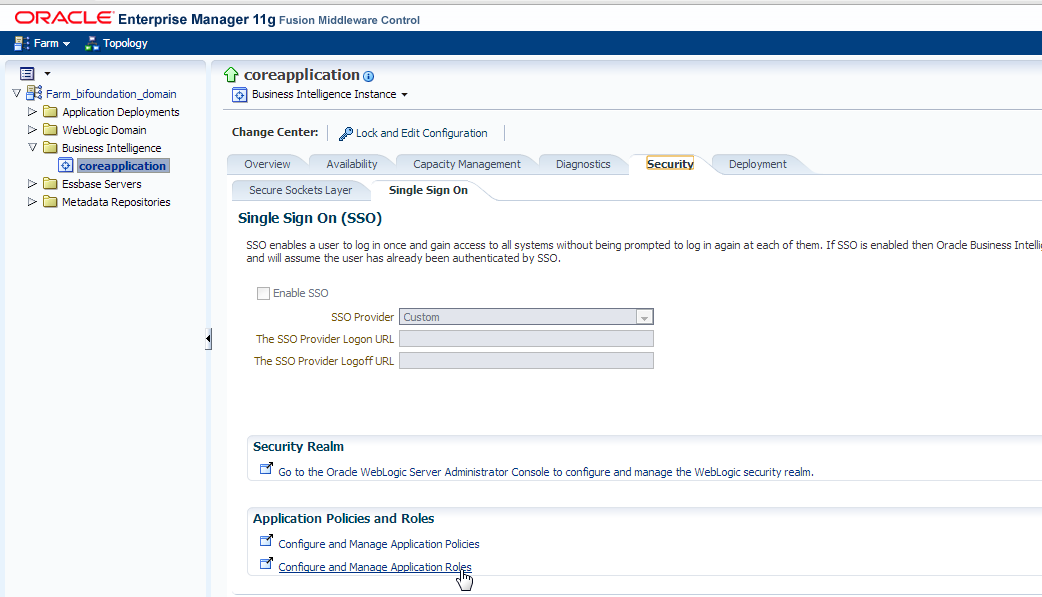This screenshot has width=1042, height=597.
Task: Click the Metadata Repositories folder icon
Action: [x=50, y=201]
